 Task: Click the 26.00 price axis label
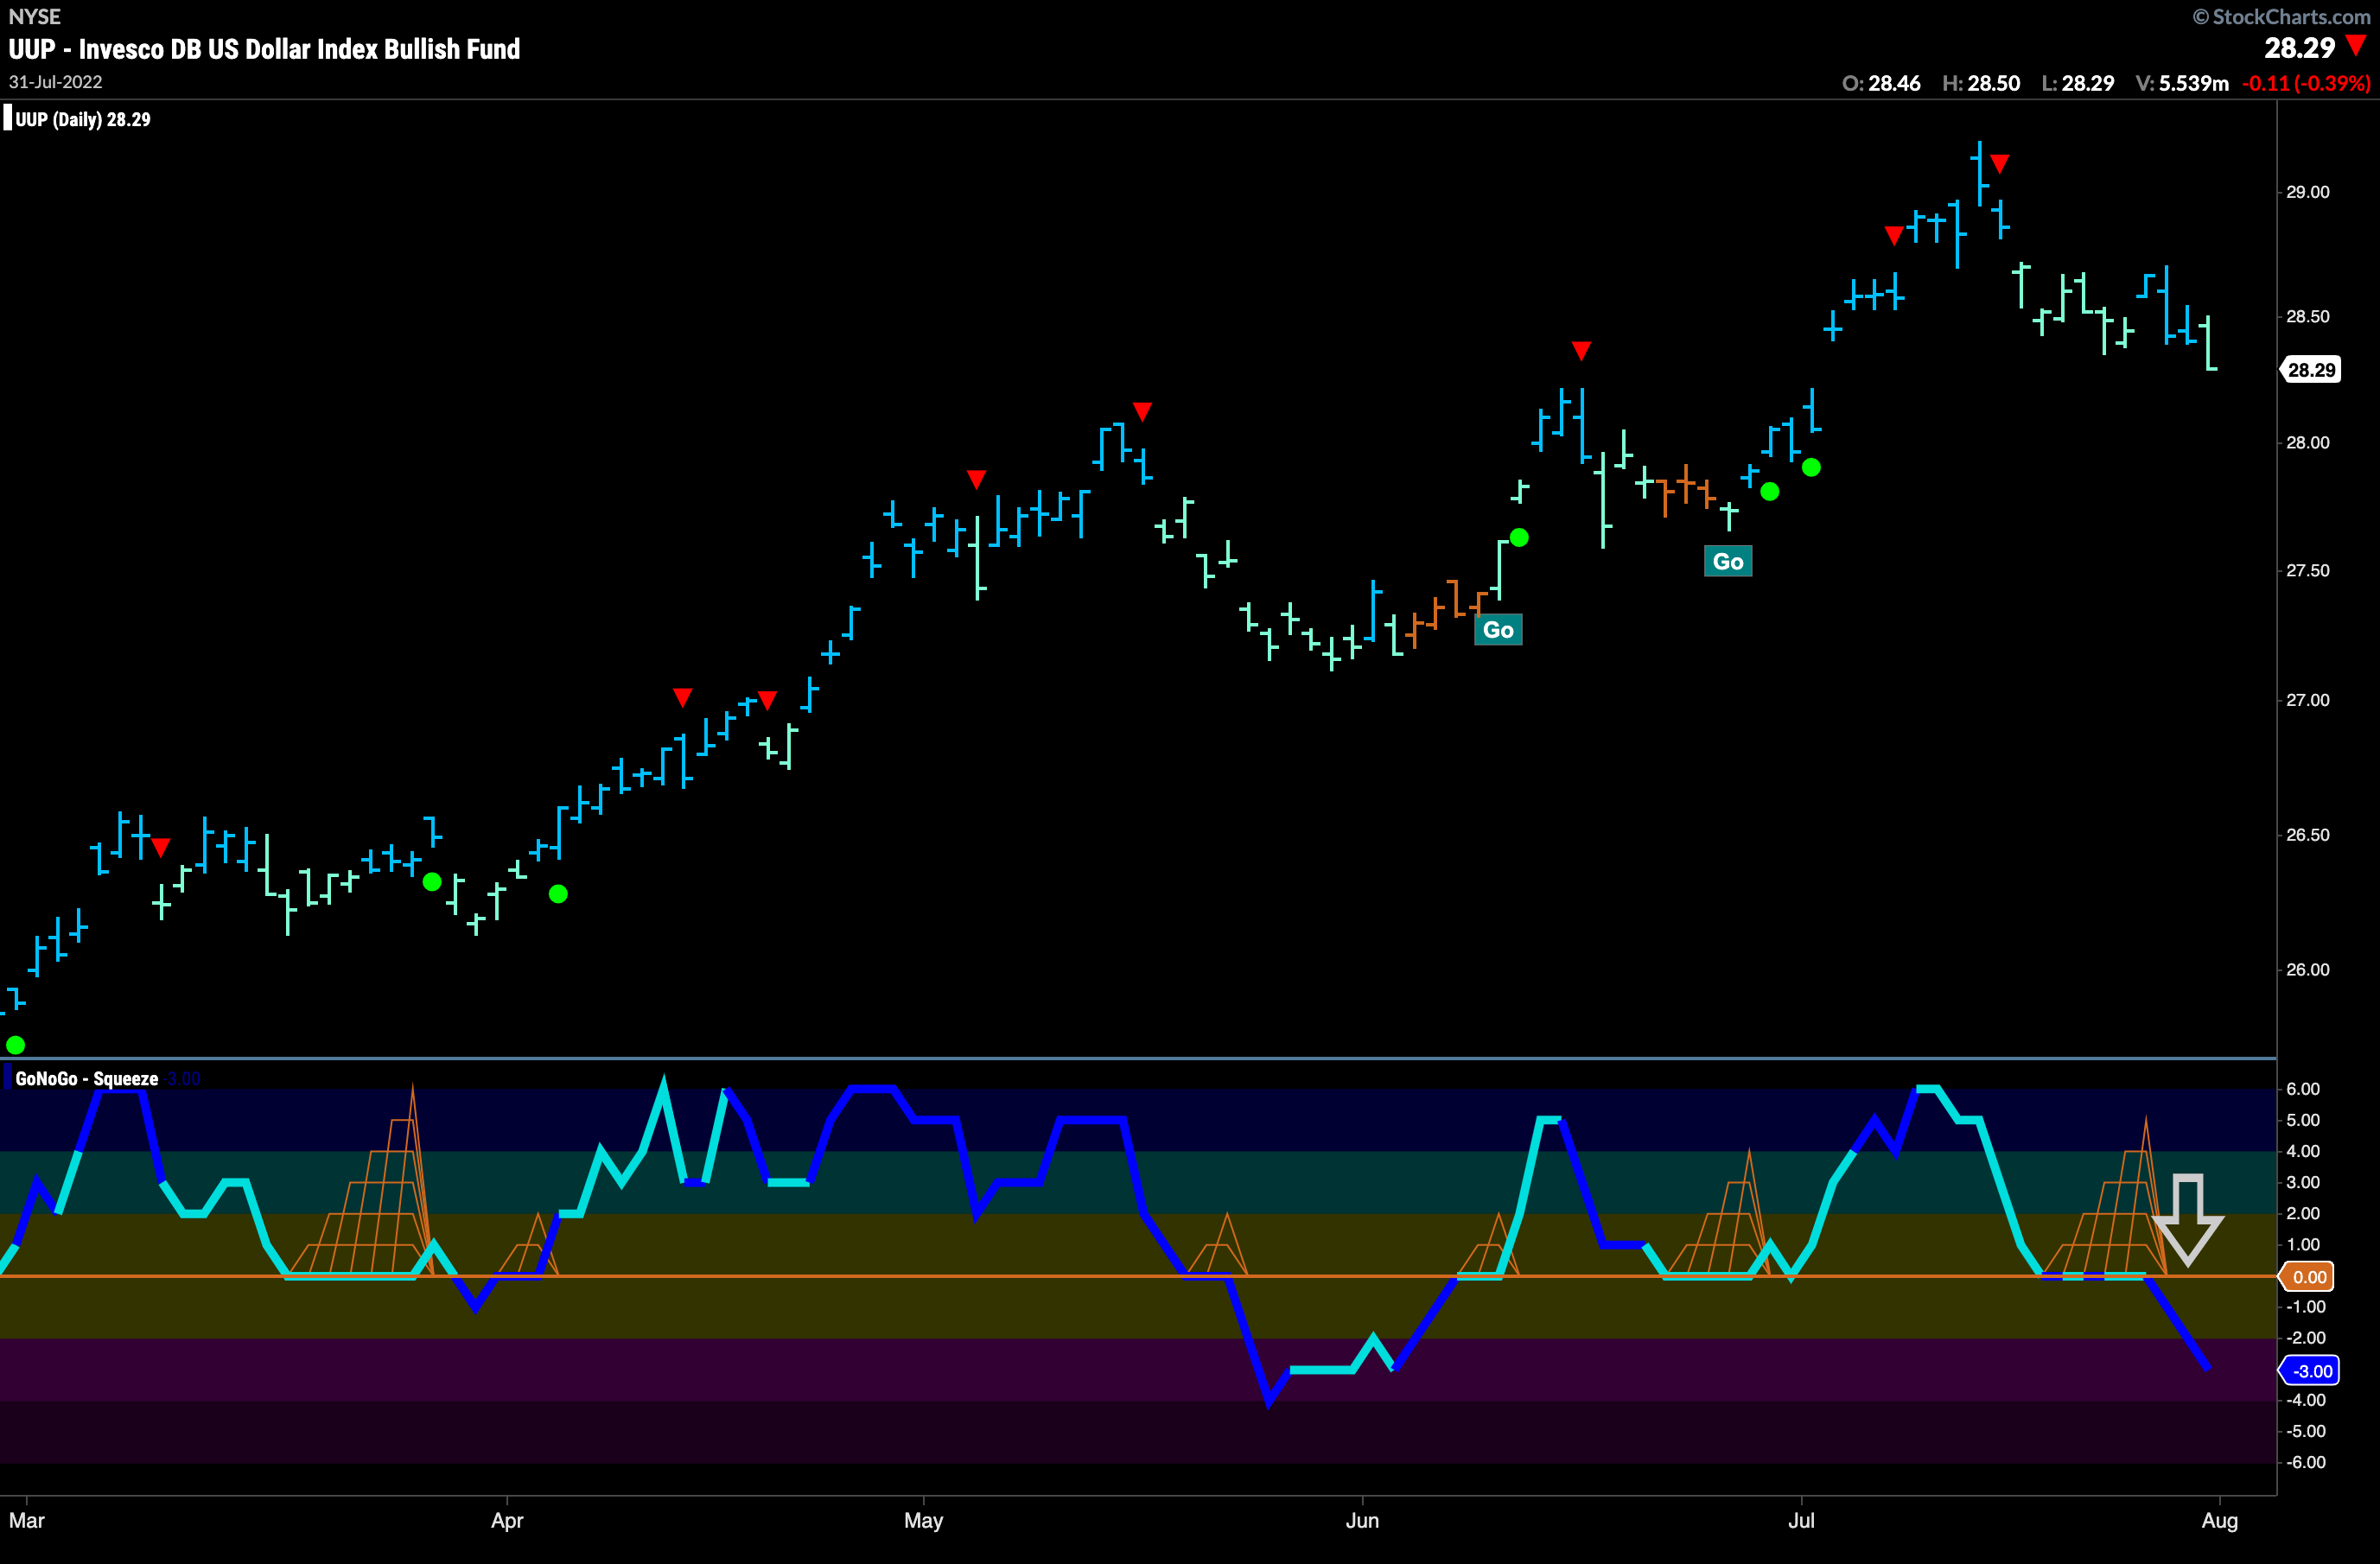coord(2308,970)
